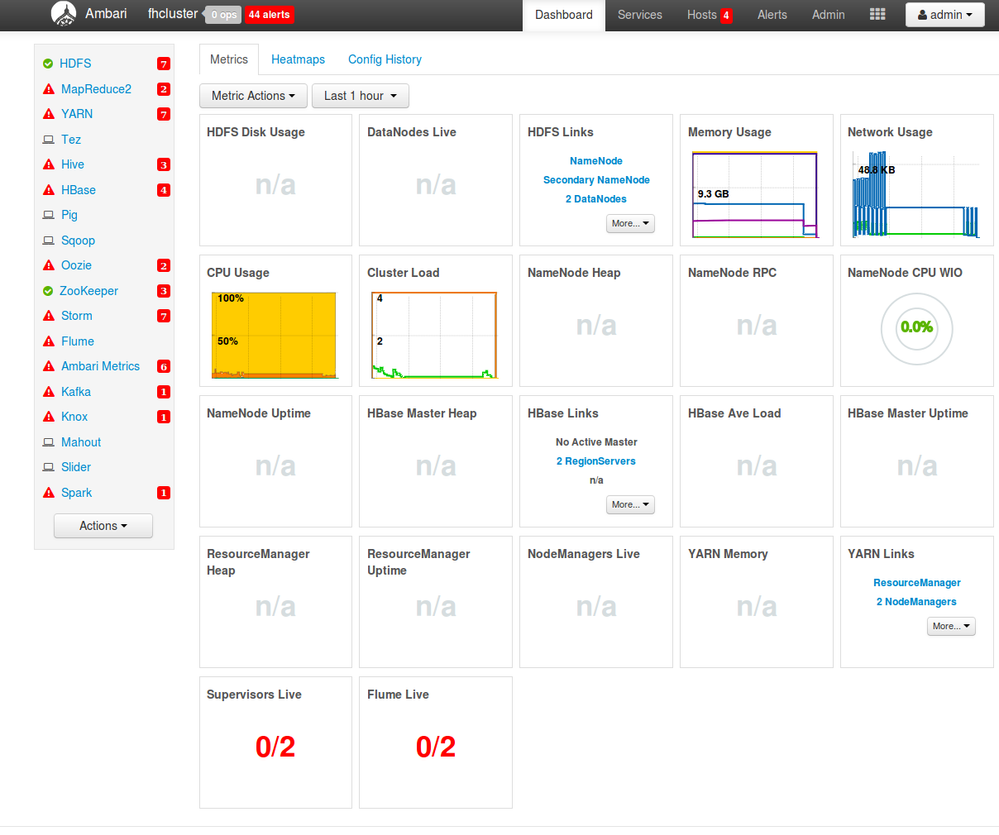Image resolution: width=999 pixels, height=835 pixels.
Task: Click the Mahout client laptop icon
Action: 48,442
